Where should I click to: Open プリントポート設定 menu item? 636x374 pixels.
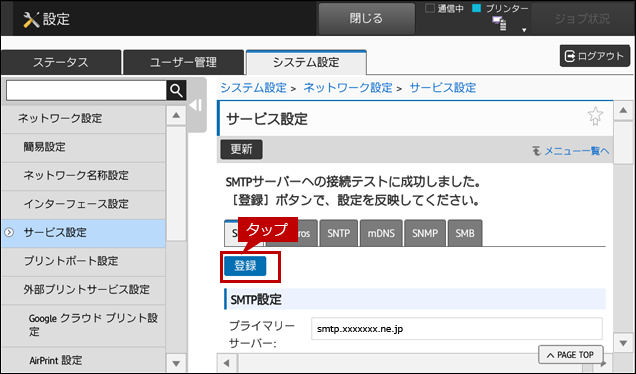pos(84,261)
